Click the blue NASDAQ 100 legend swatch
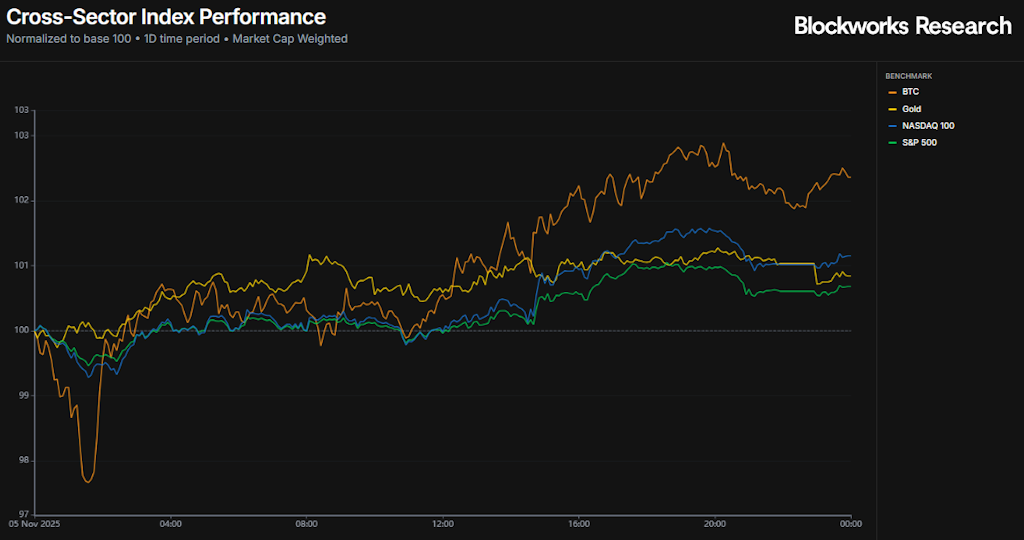Screen dimensions: 1024x540 click(x=892, y=126)
